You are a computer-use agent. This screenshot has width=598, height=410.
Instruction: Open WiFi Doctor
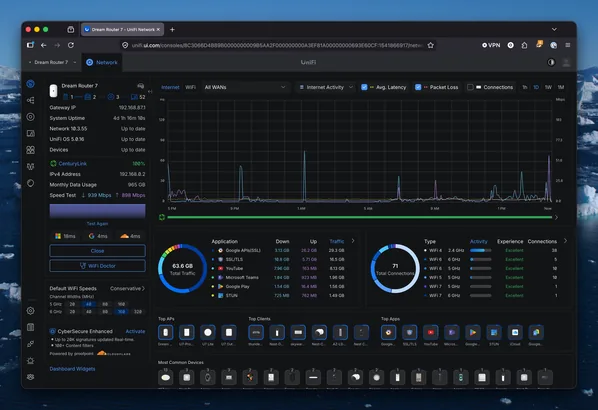(x=97, y=266)
